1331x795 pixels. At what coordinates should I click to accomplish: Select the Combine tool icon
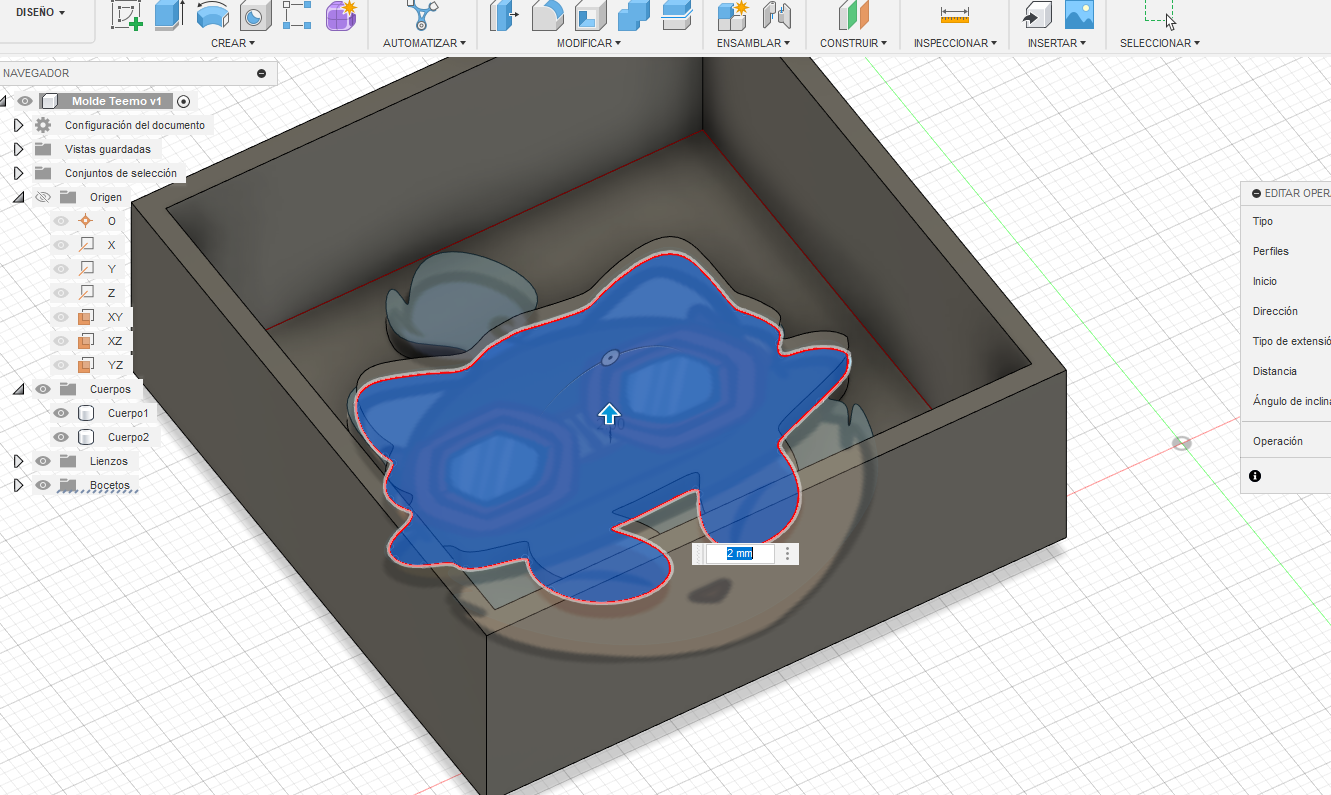coord(633,14)
